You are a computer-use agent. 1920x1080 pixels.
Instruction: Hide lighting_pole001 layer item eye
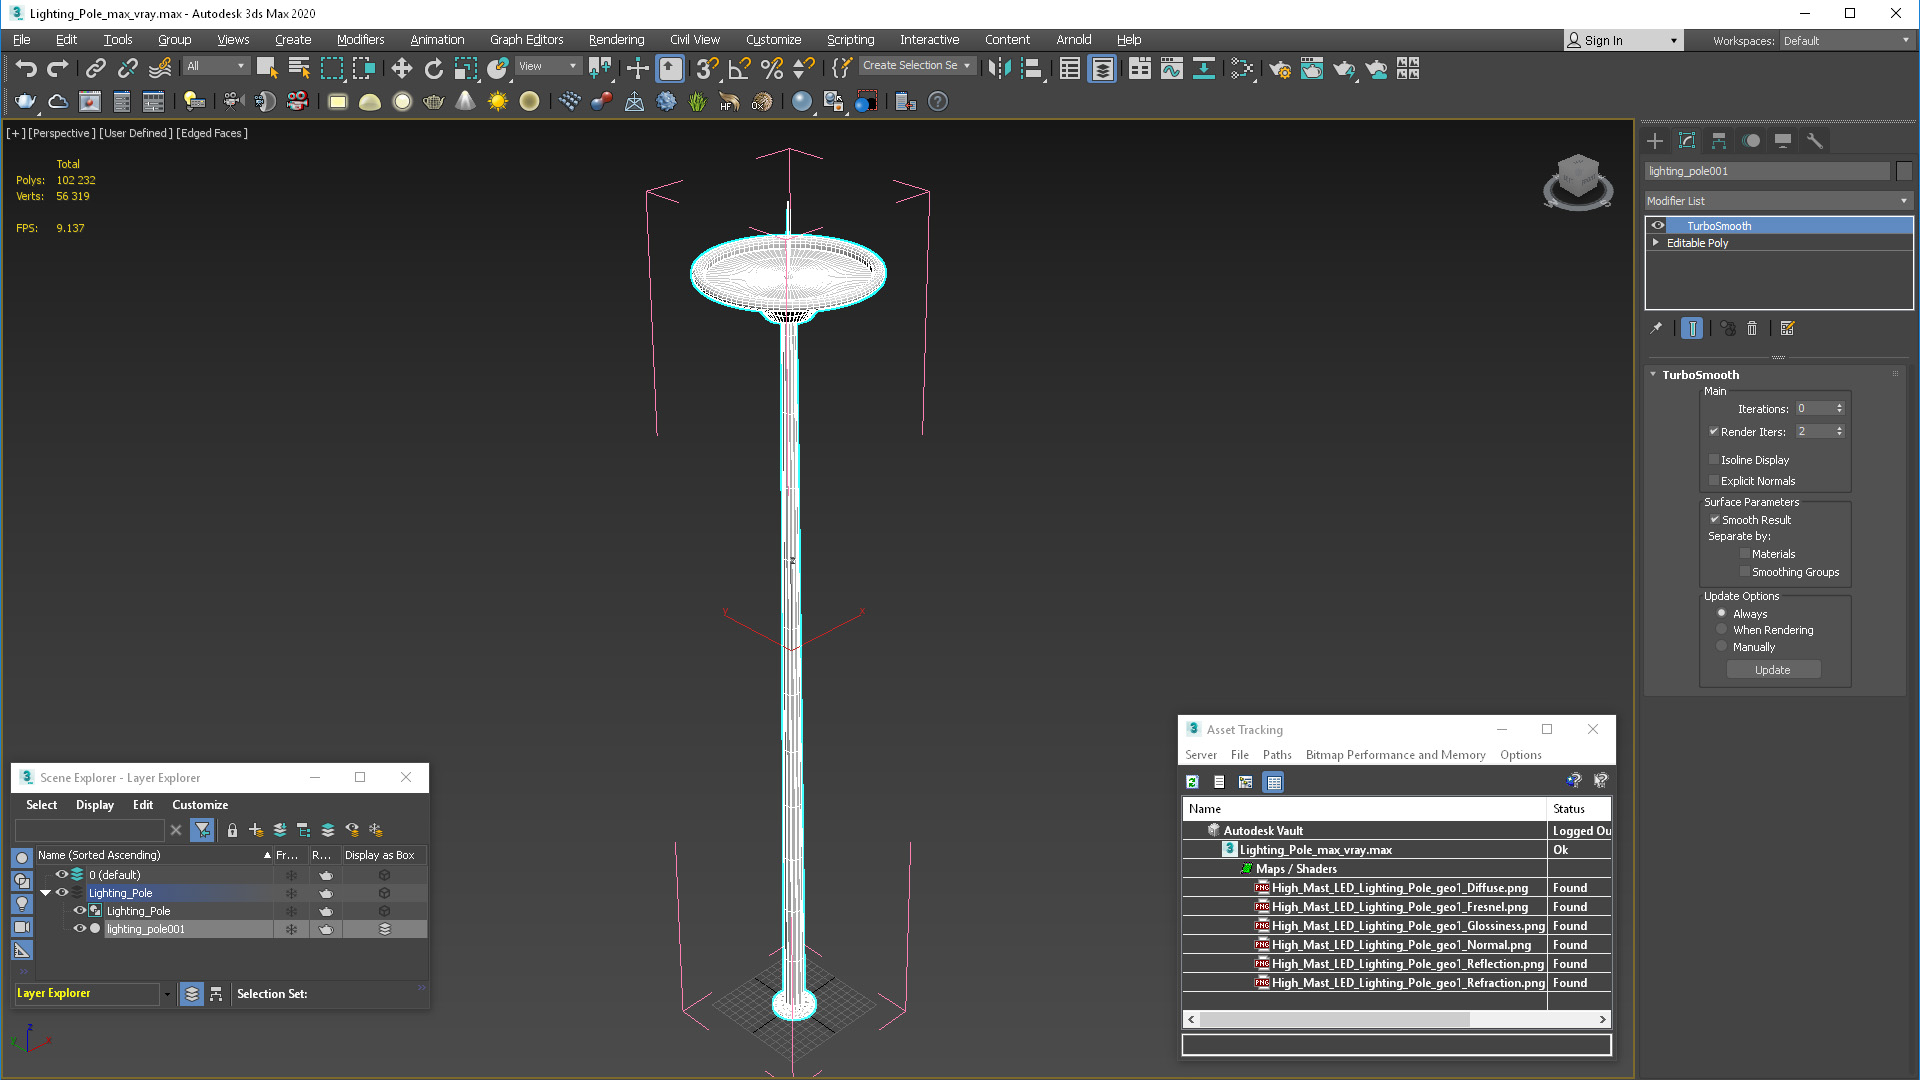point(79,928)
